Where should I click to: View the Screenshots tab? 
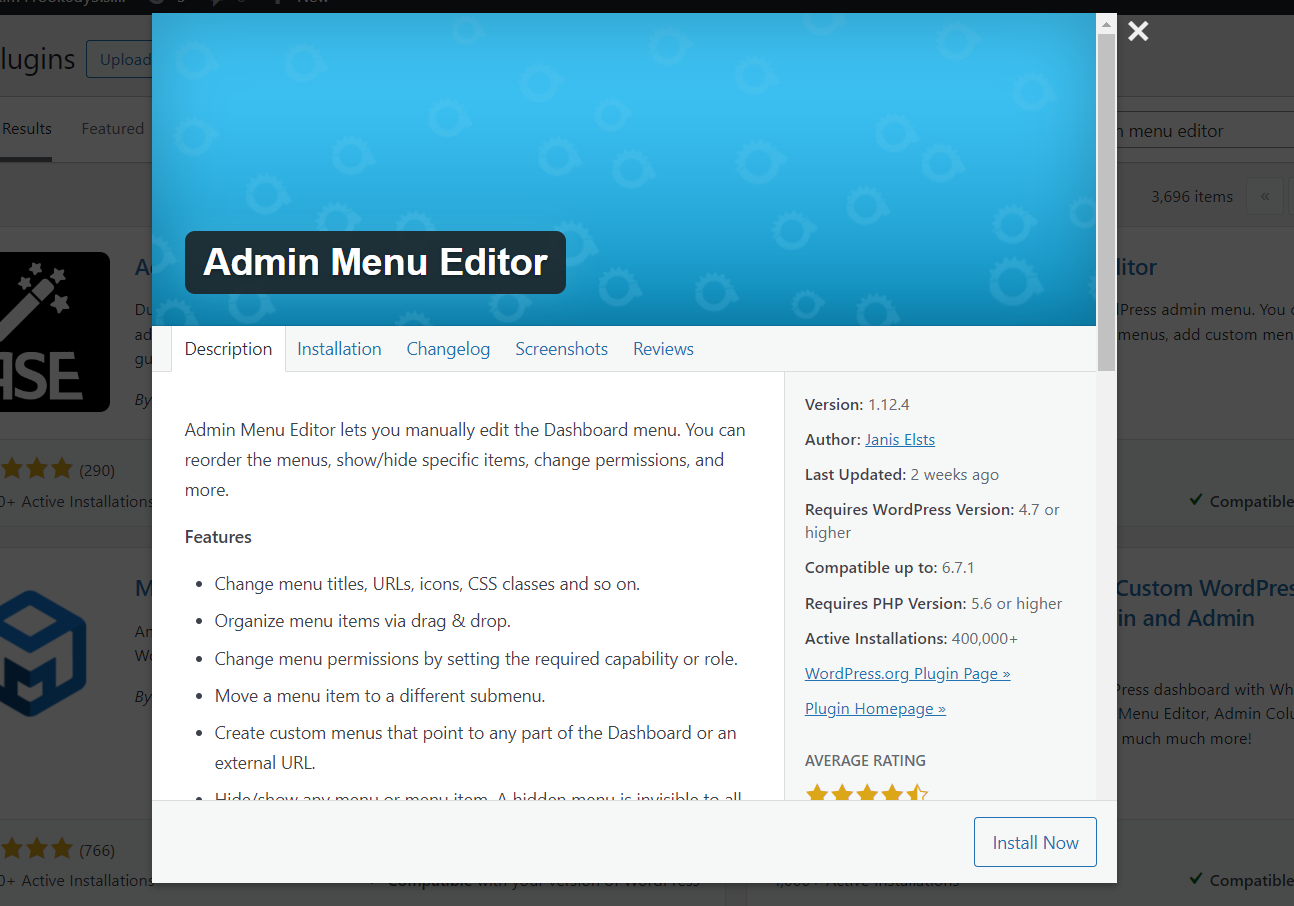(561, 349)
